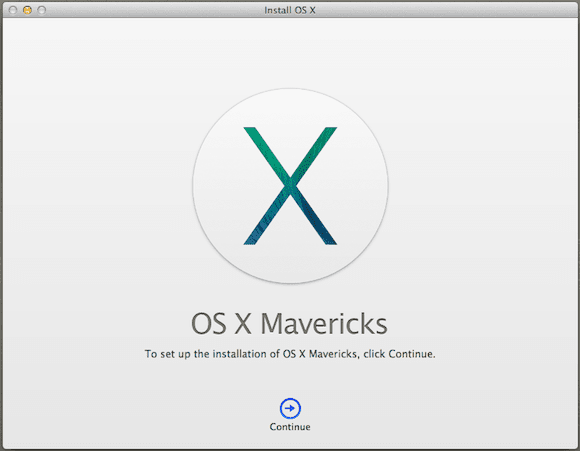Click the setup instruction sentence
This screenshot has width=580, height=451.
coord(290,354)
